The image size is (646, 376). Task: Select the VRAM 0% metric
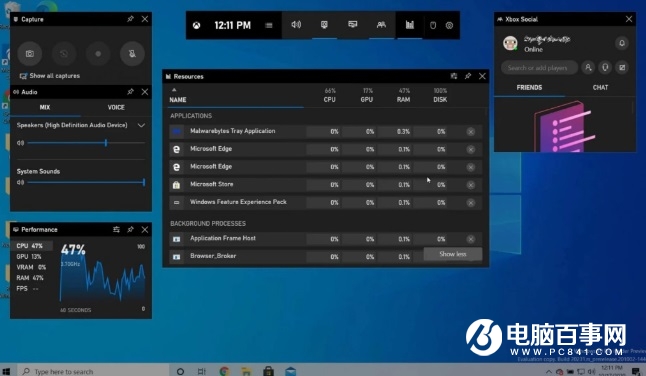[x=32, y=267]
